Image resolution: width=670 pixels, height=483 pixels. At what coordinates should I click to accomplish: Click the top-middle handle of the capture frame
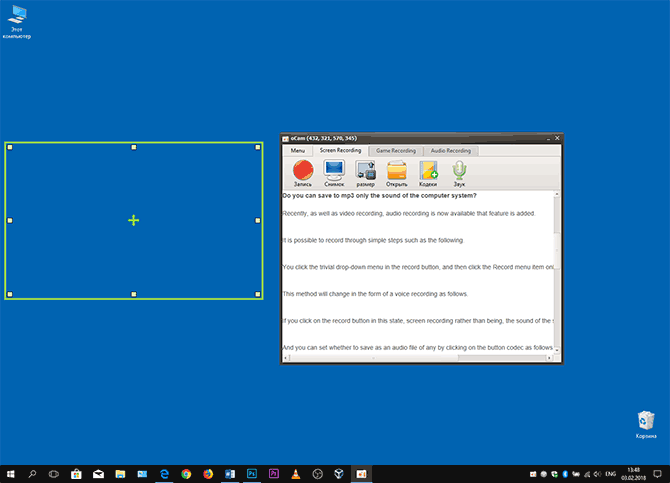tap(134, 147)
